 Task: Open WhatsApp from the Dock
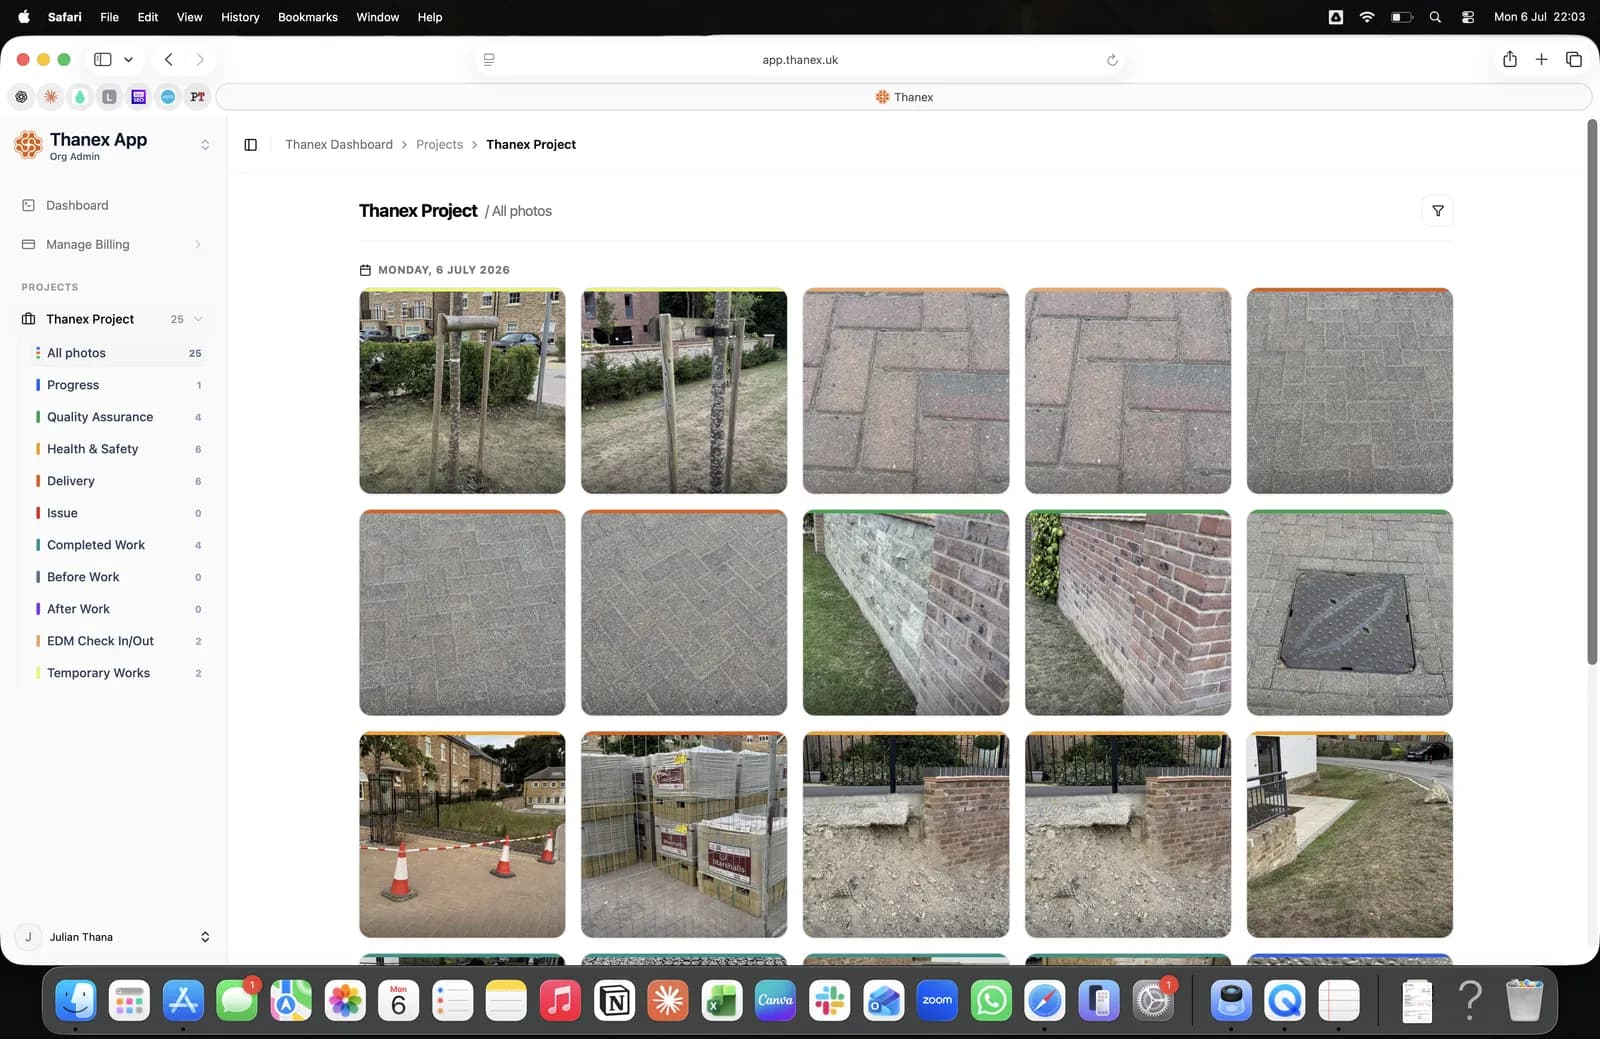click(991, 1000)
